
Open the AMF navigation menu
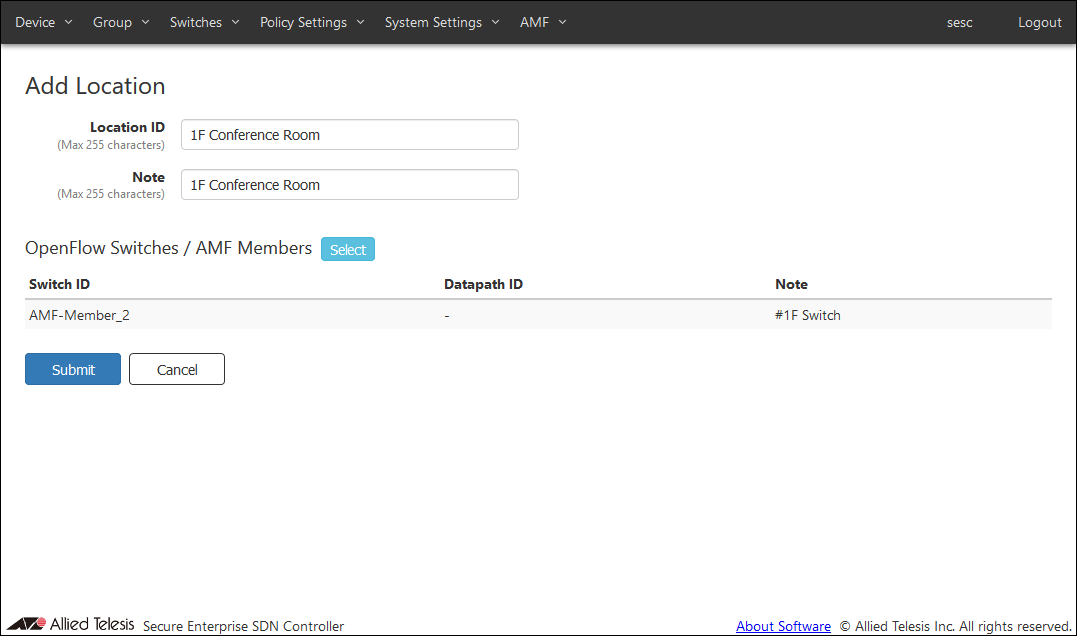542,22
